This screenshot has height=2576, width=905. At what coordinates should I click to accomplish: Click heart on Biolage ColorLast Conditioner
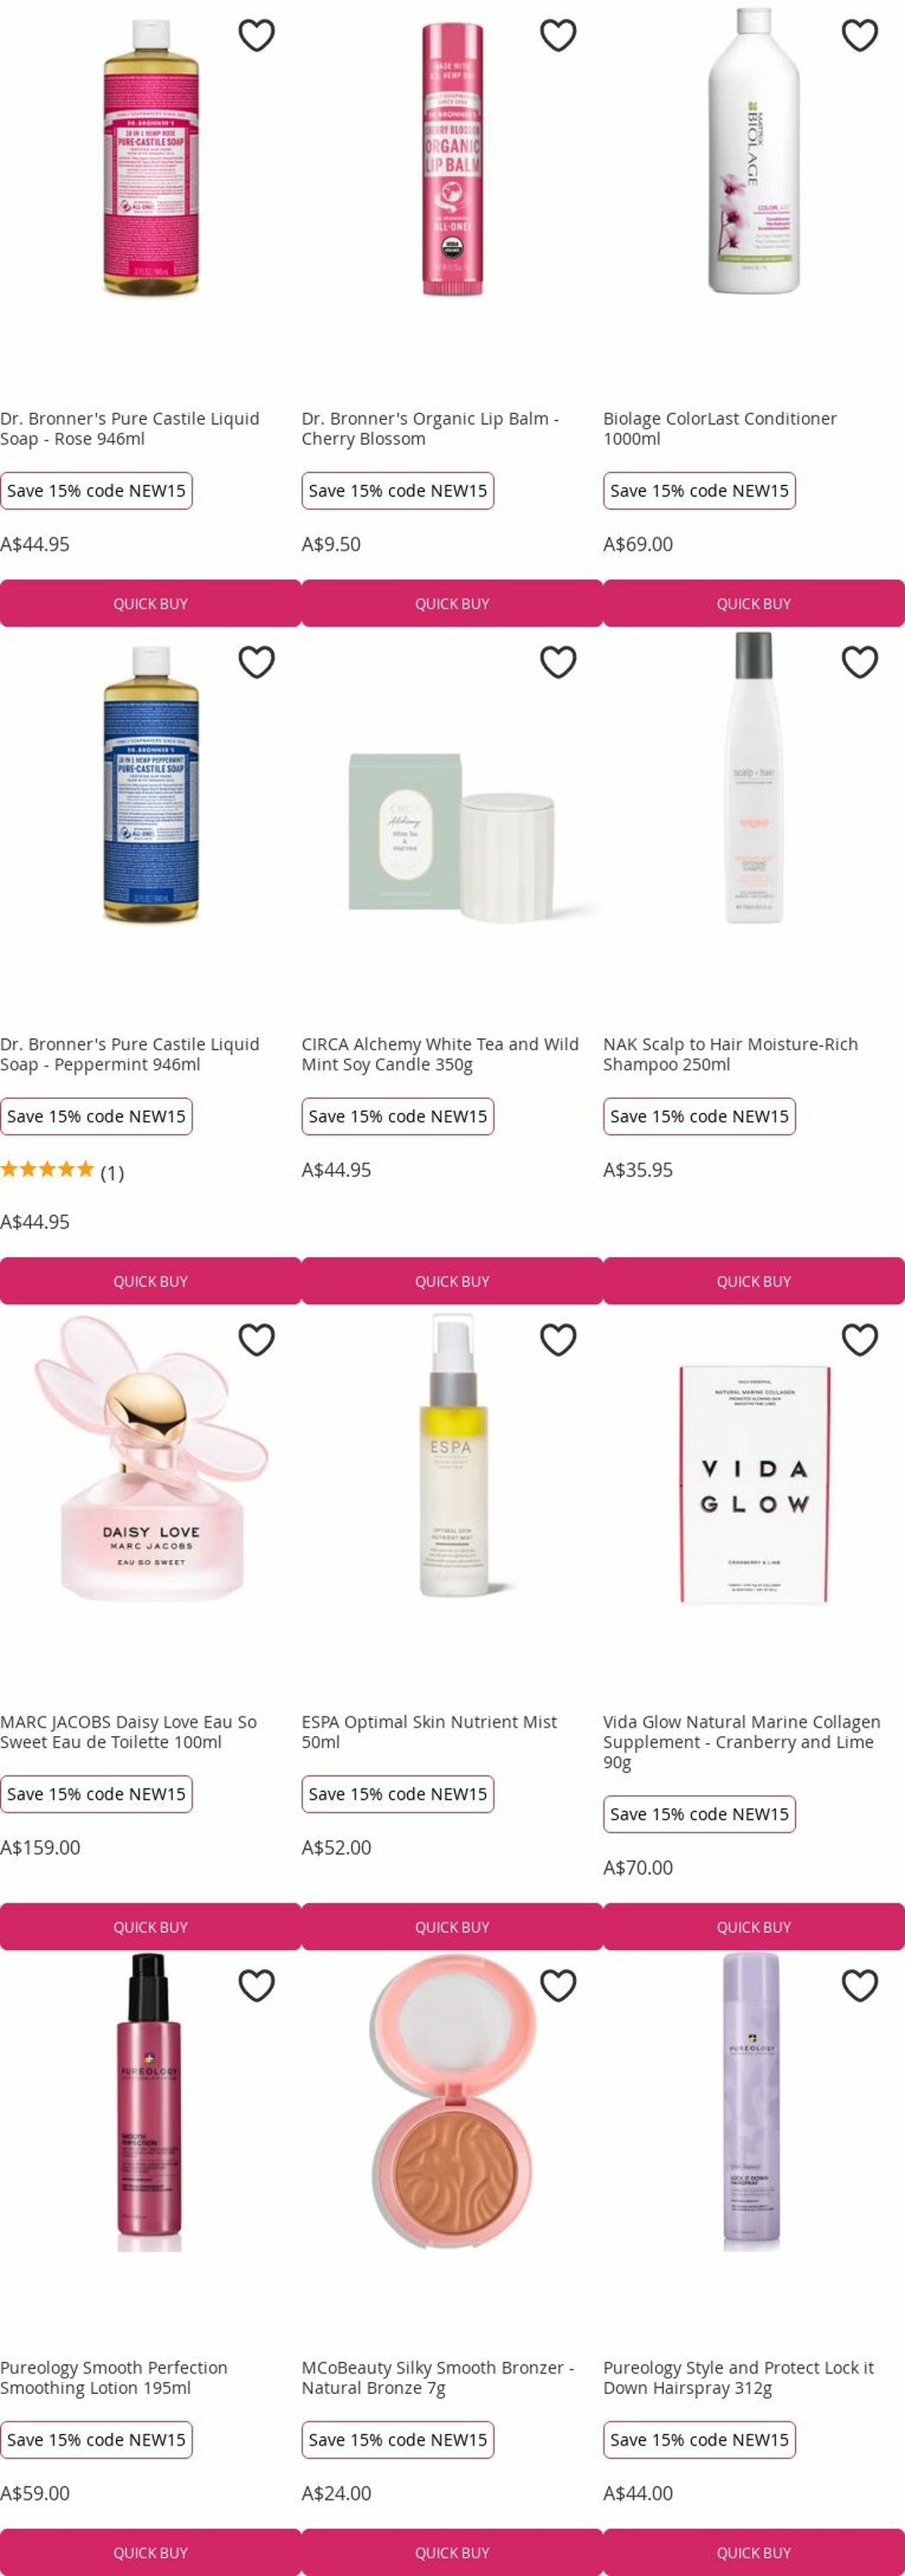860,35
